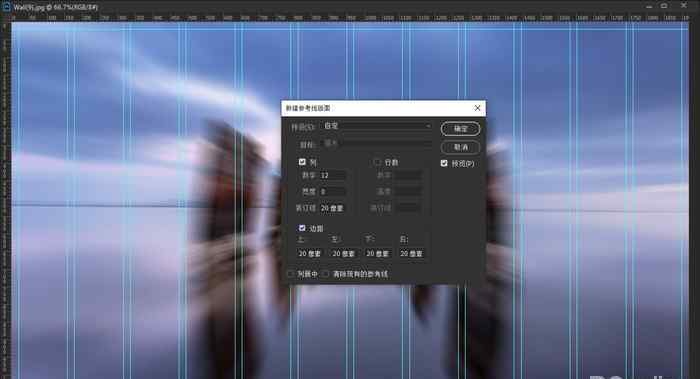Click the 取消 (Cancel) button

pos(460,147)
